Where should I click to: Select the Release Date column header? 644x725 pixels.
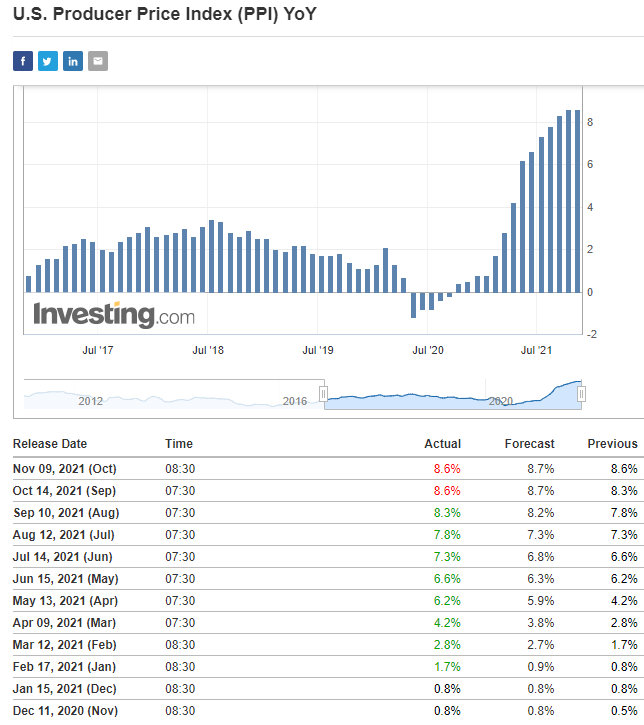pos(50,444)
